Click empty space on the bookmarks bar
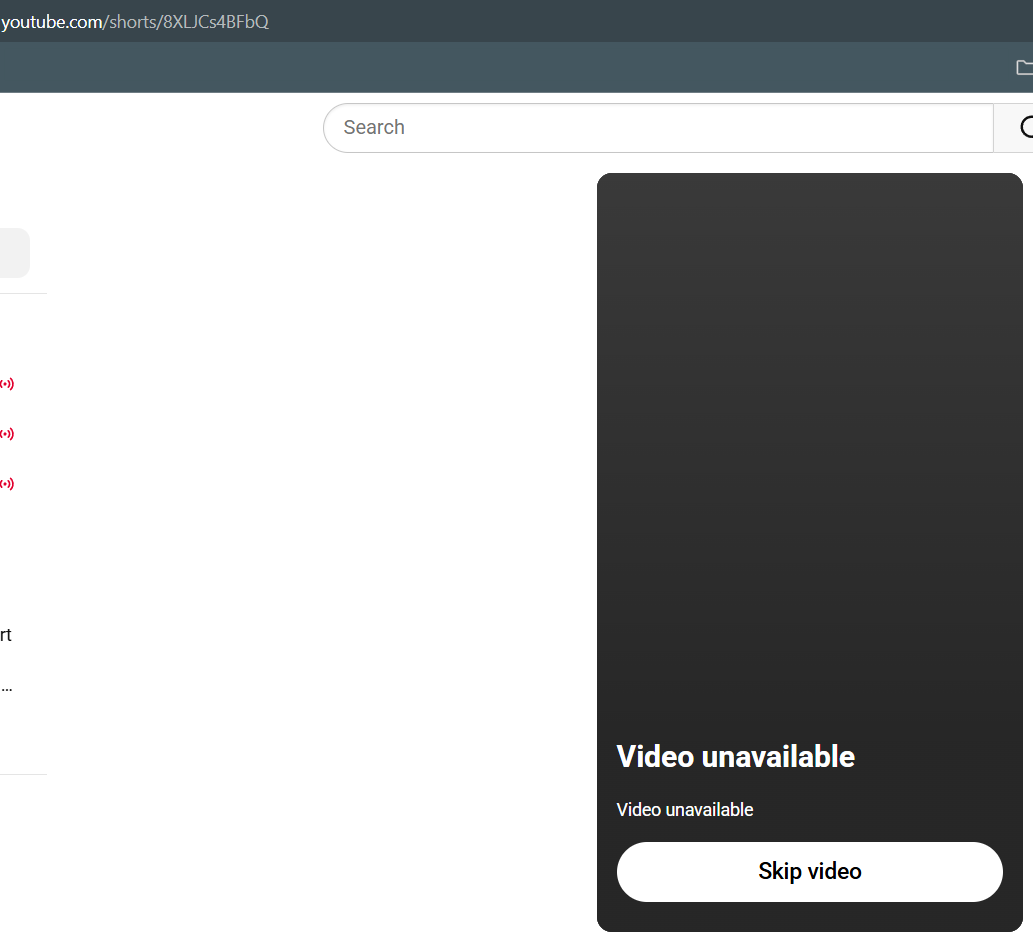The height and width of the screenshot is (941, 1033). [x=500, y=67]
